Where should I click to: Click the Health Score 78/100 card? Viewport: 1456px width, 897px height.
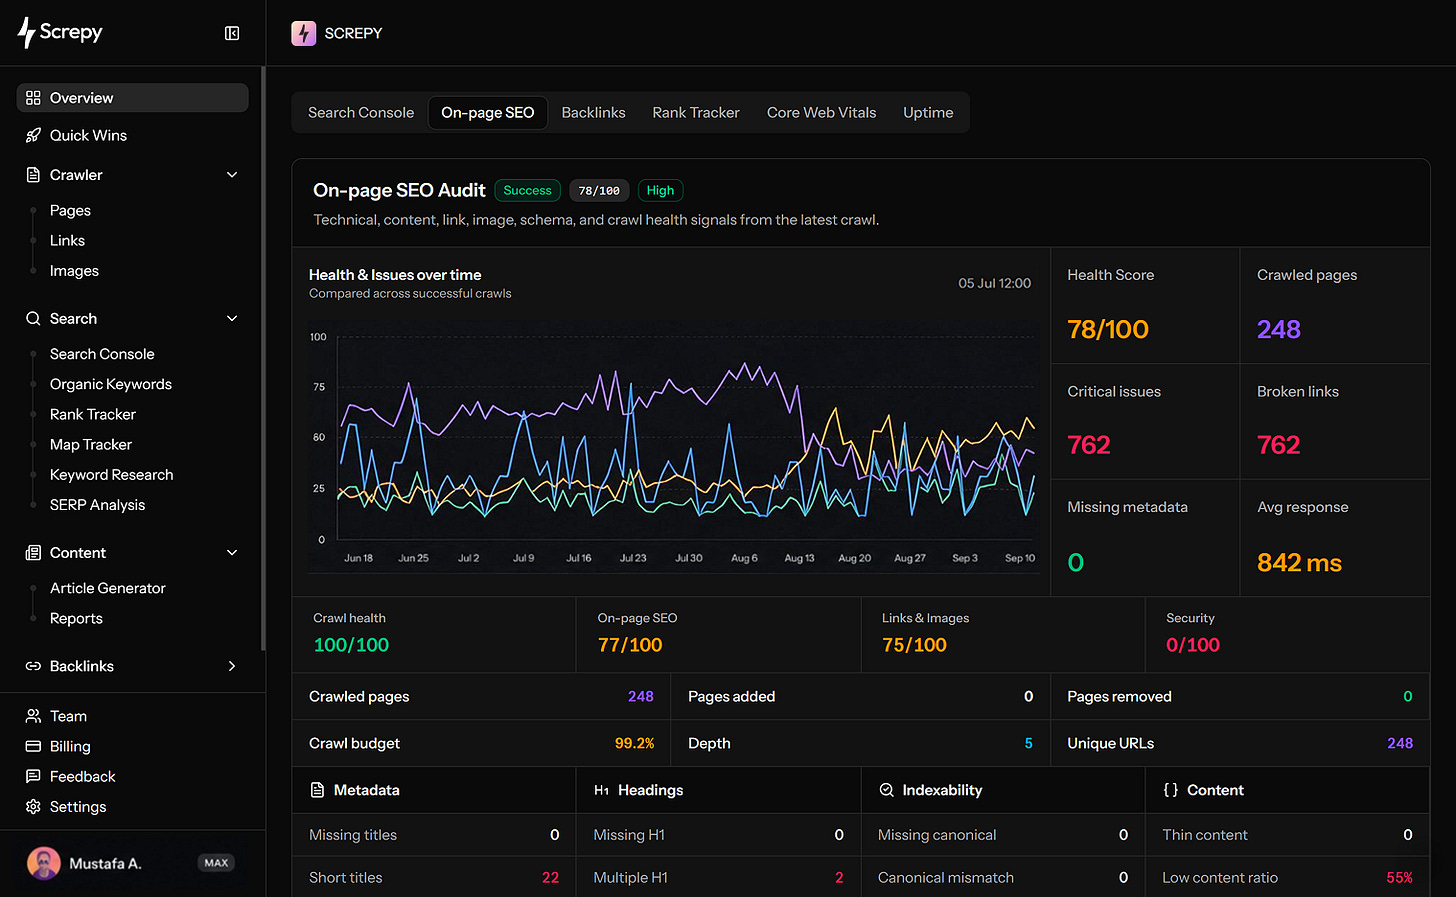coord(1145,305)
